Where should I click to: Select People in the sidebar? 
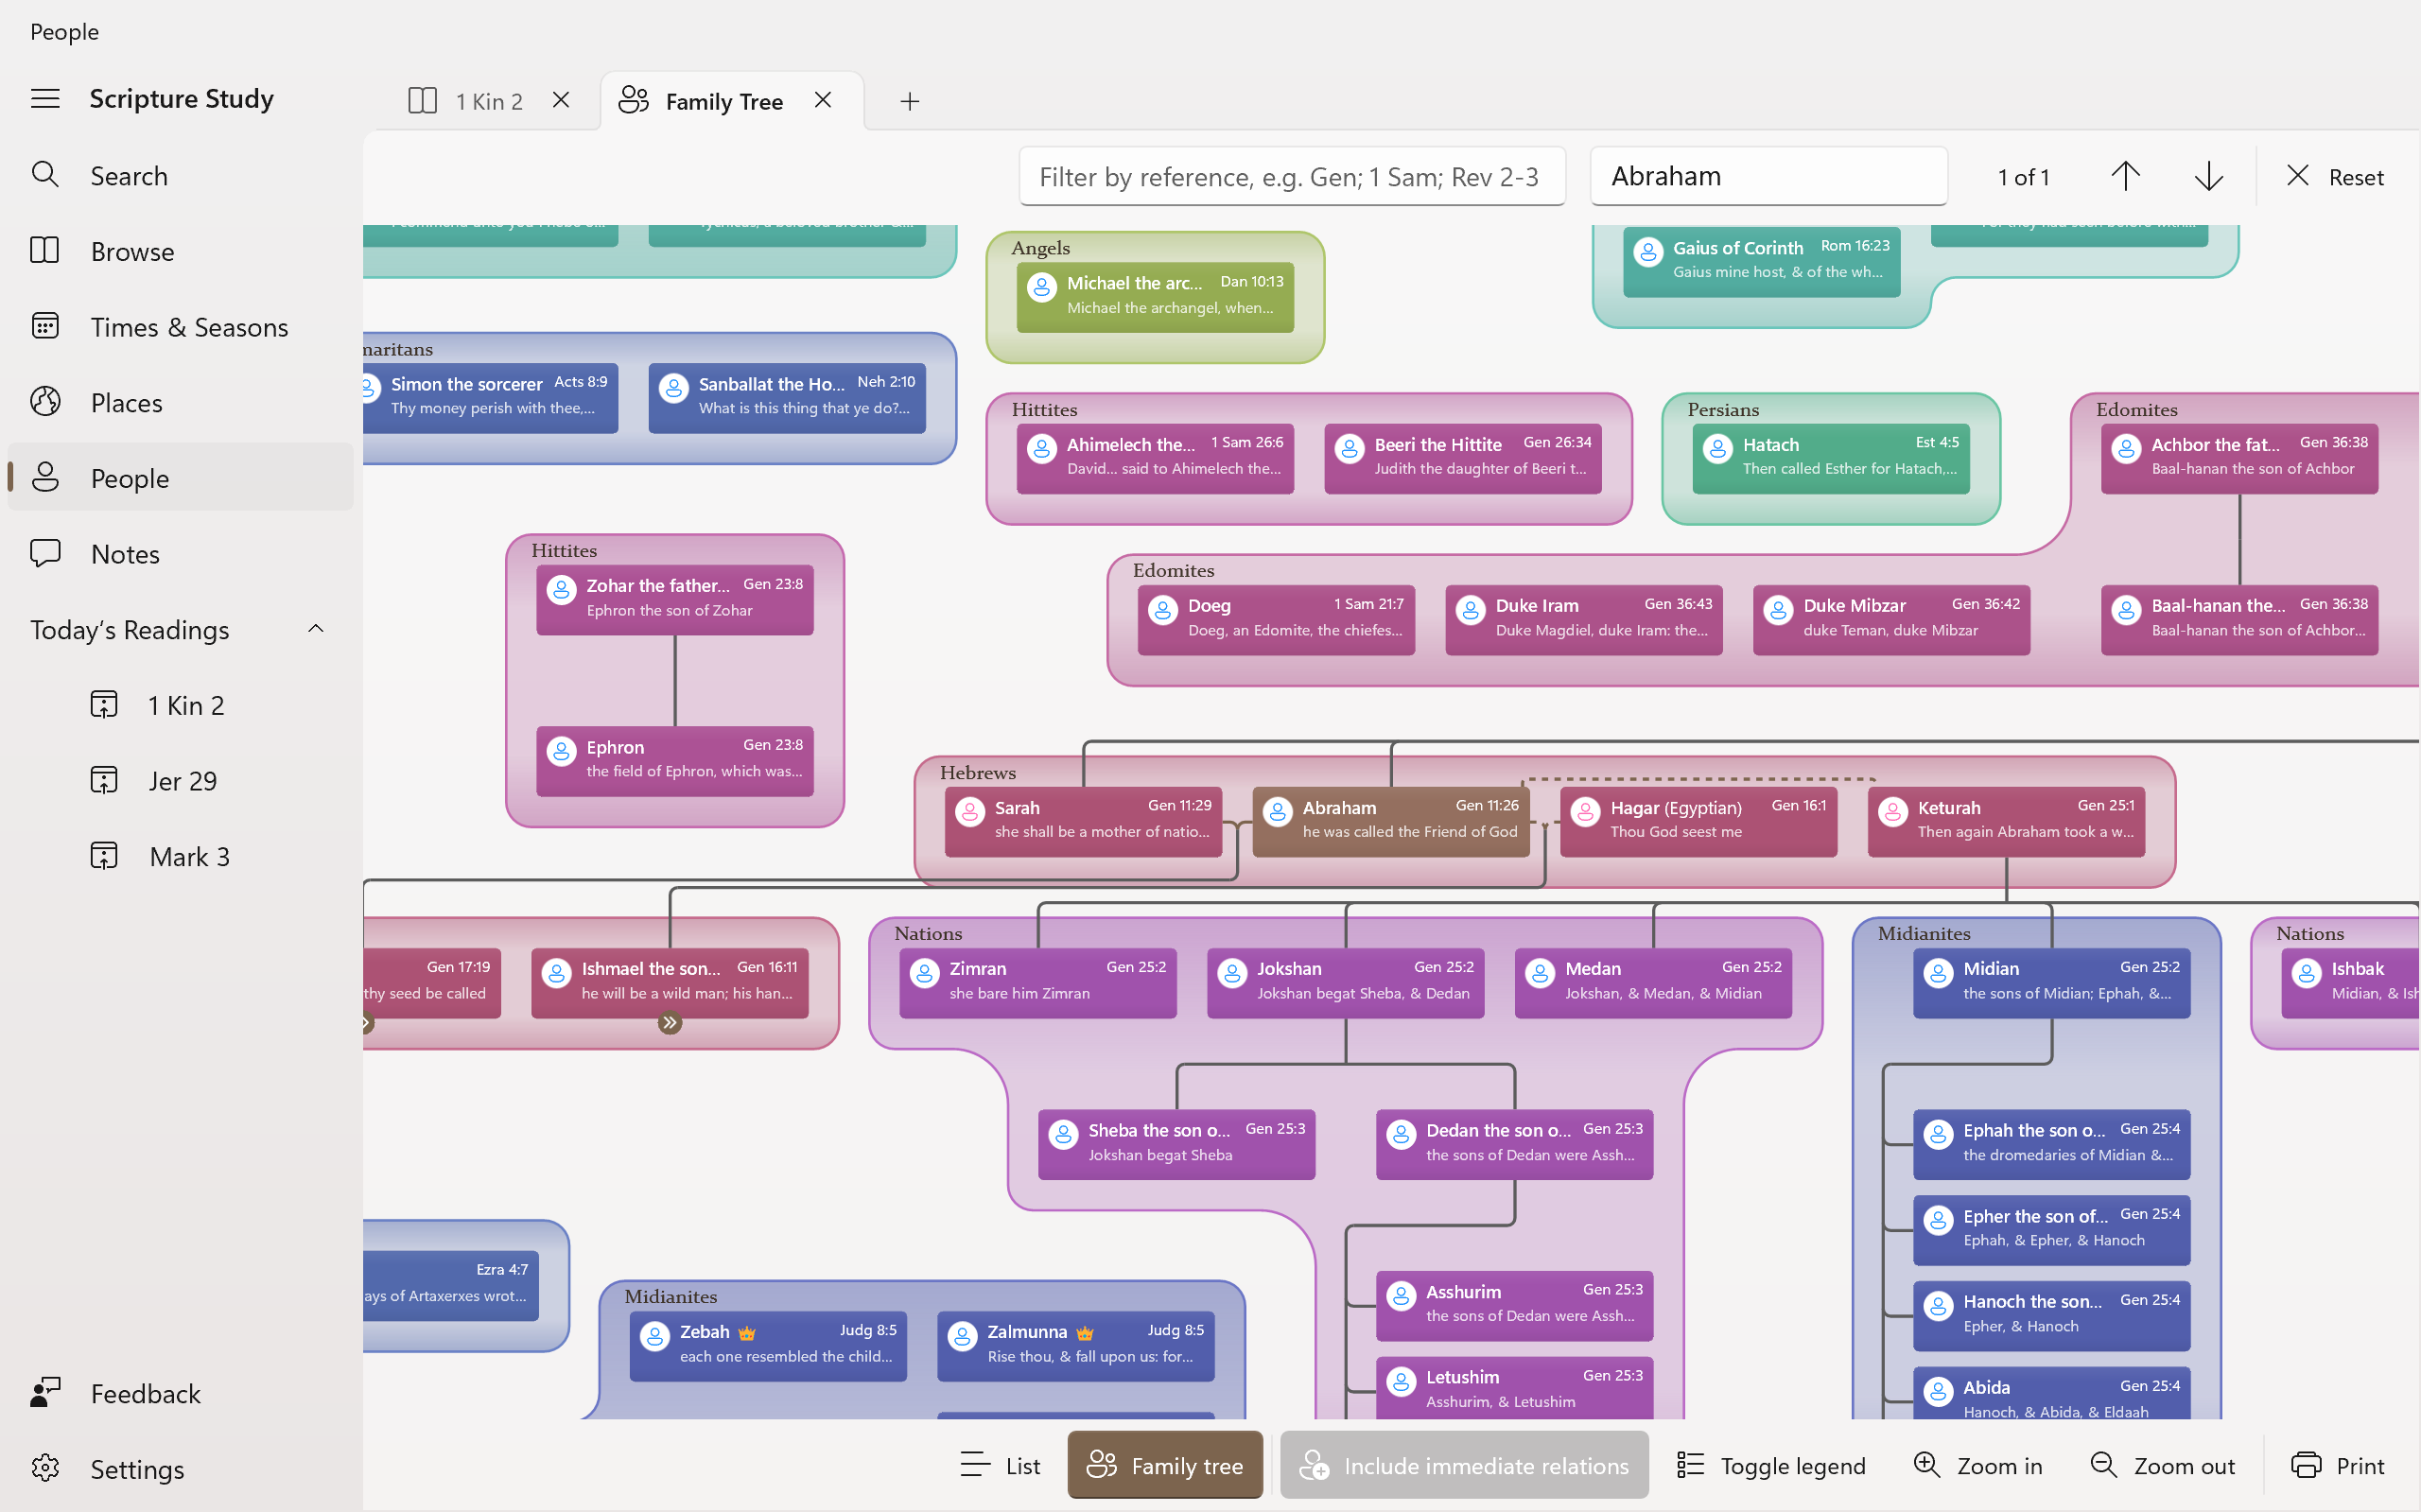pyautogui.click(x=181, y=478)
